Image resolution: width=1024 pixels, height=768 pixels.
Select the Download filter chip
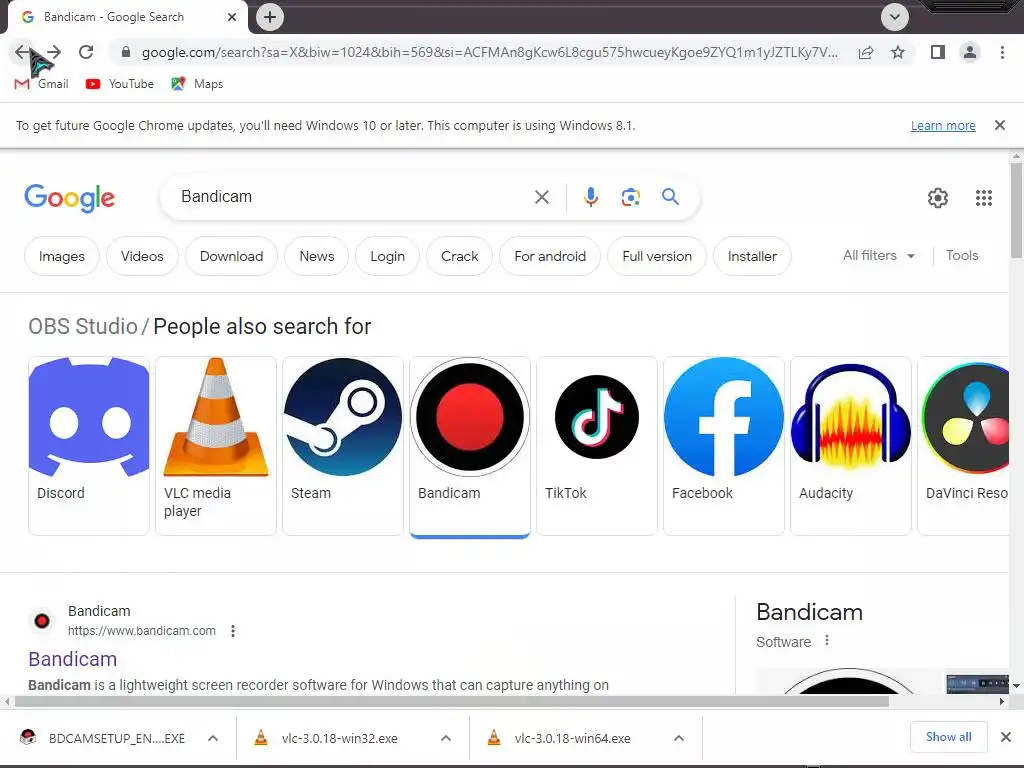tap(232, 257)
